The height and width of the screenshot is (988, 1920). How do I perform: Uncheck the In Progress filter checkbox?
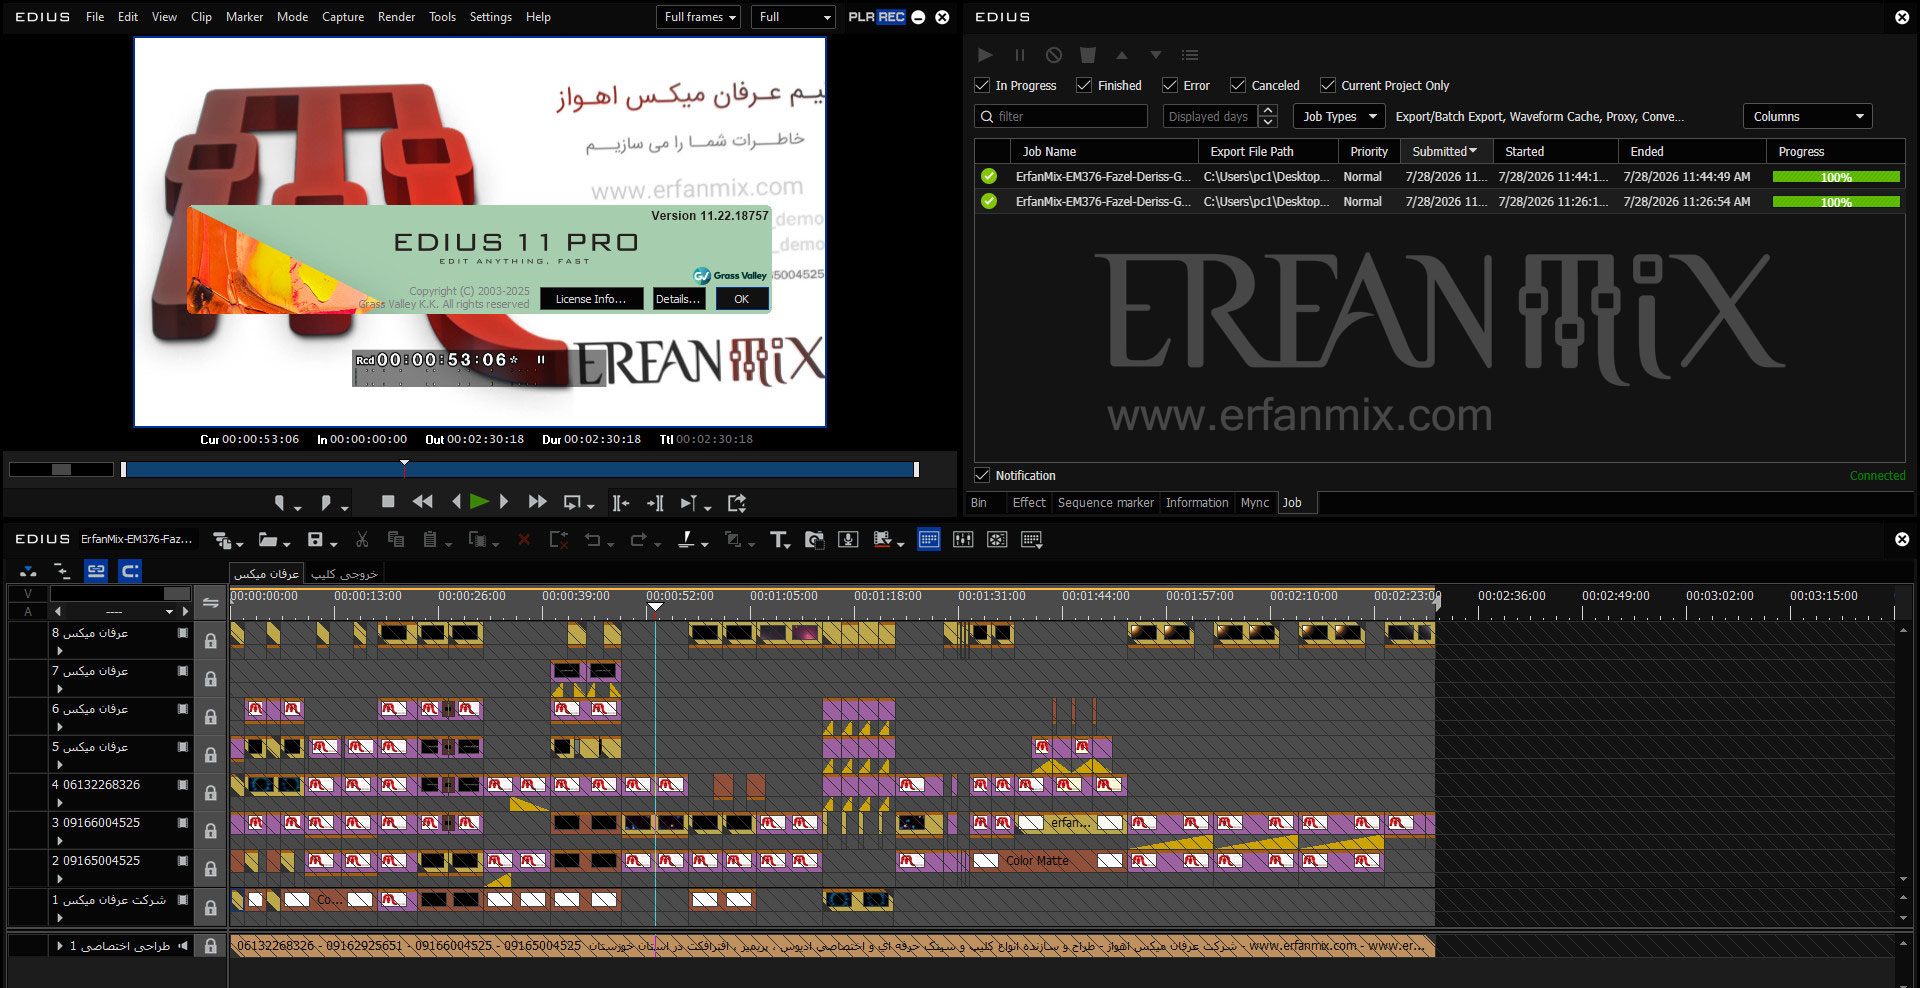coord(982,85)
